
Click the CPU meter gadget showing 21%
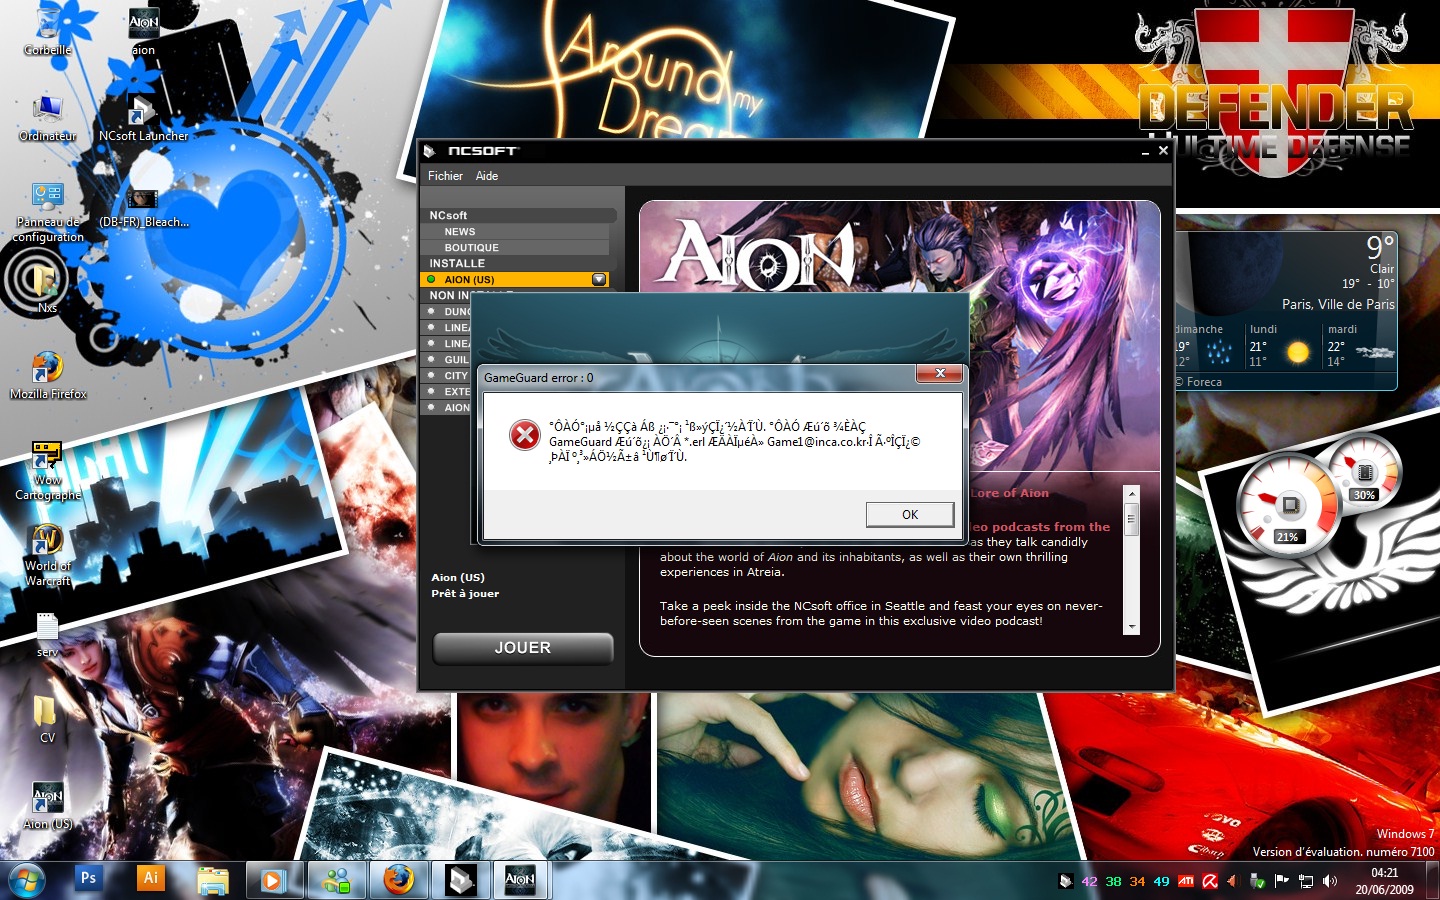[x=1288, y=505]
